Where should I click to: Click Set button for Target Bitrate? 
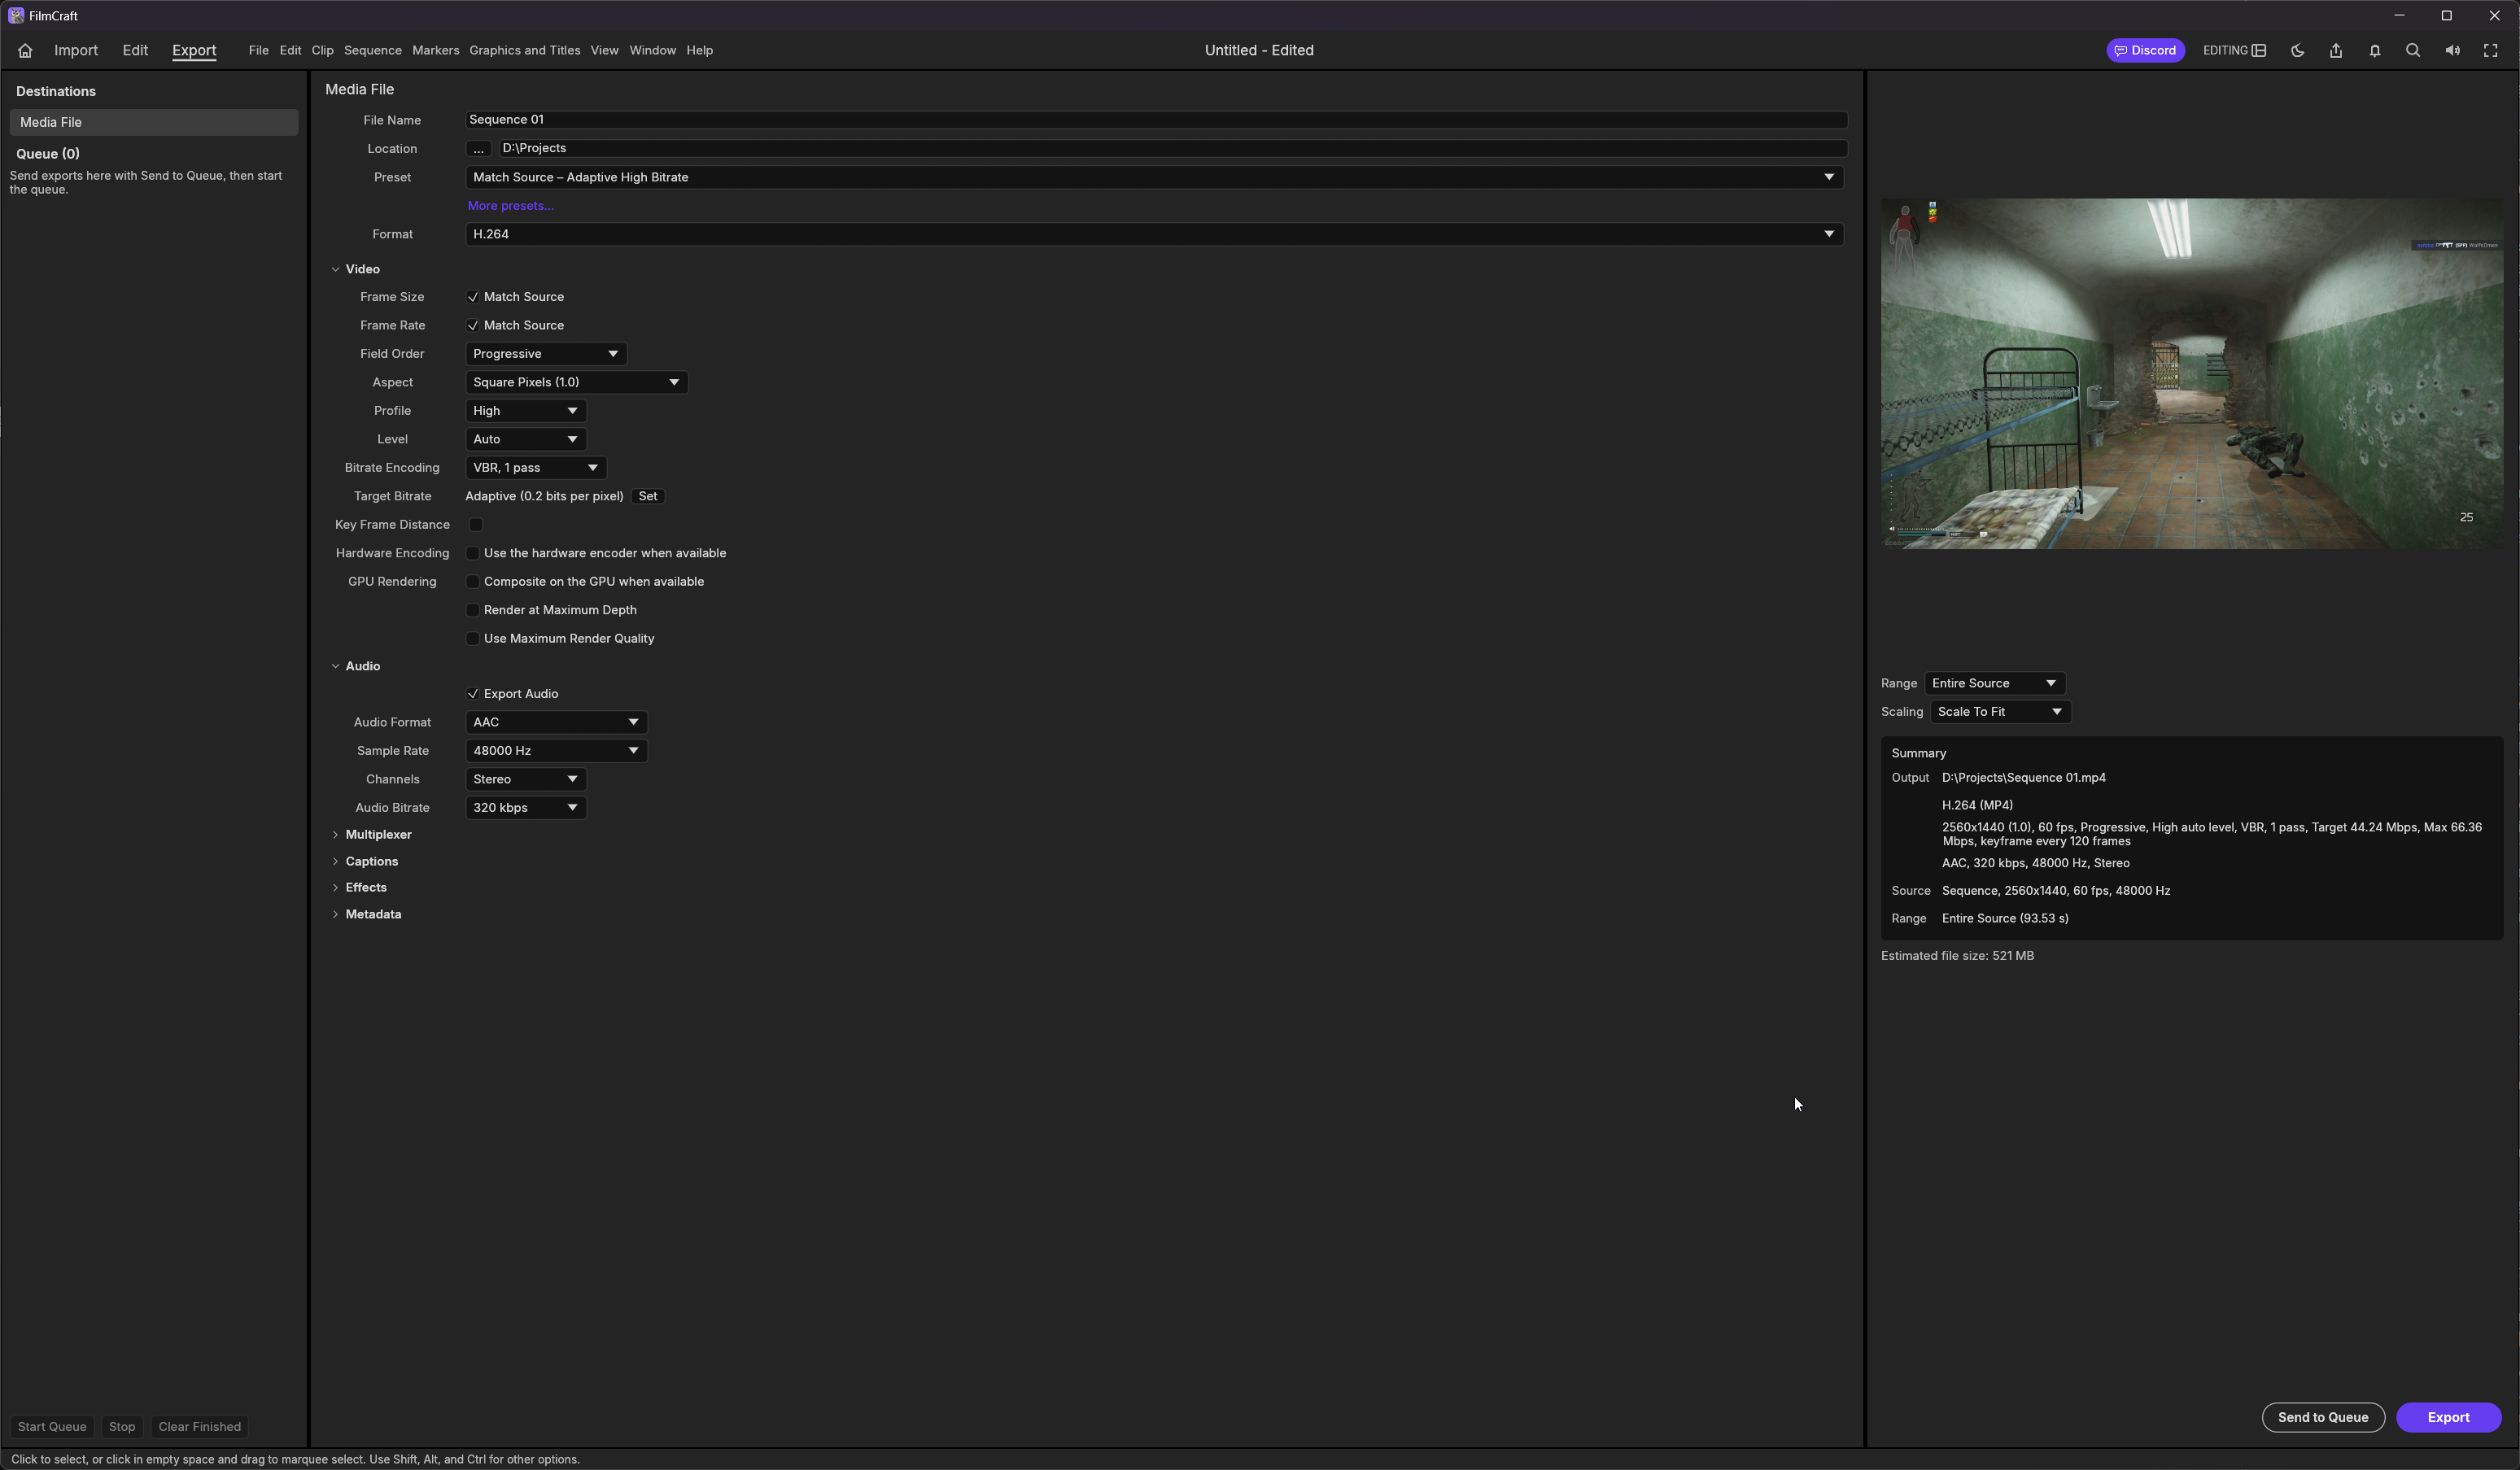pos(648,496)
